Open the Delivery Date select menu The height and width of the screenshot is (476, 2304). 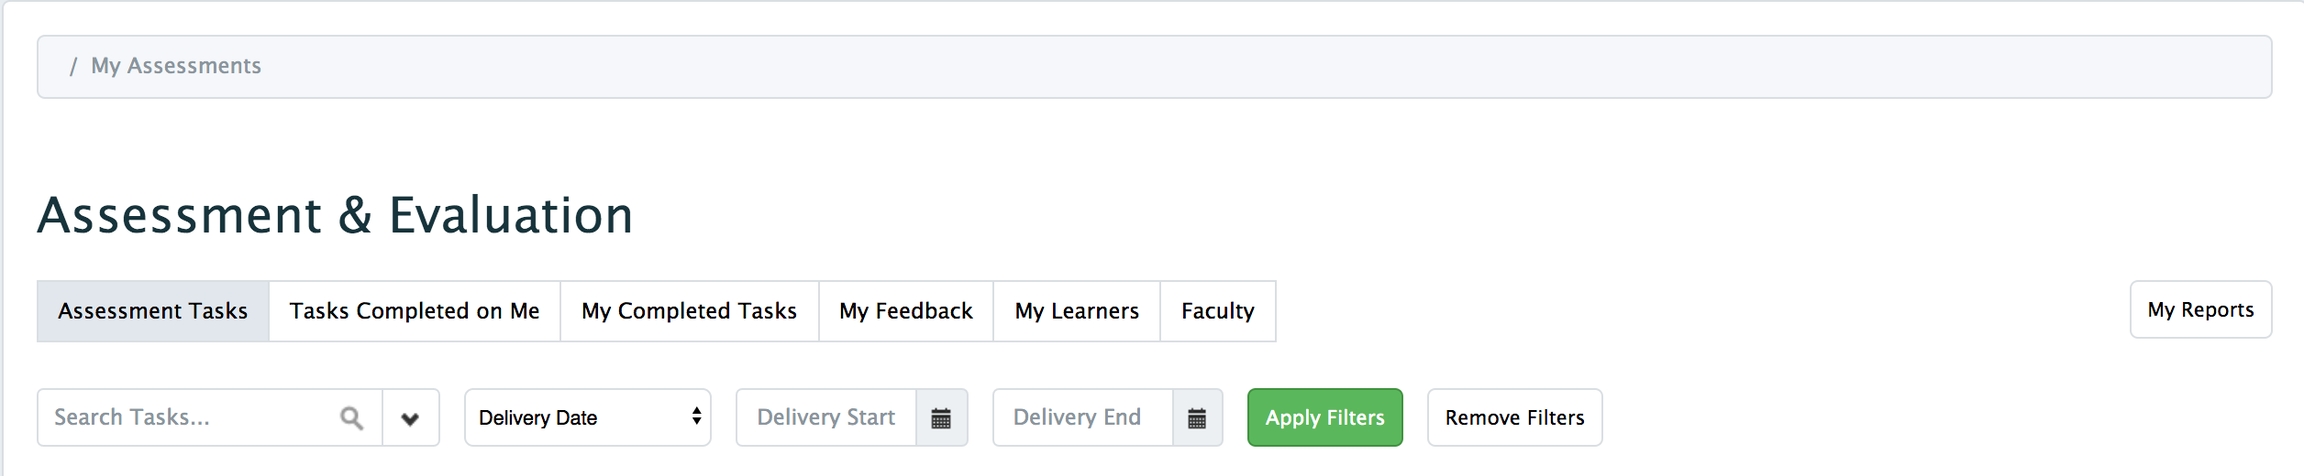coord(587,417)
